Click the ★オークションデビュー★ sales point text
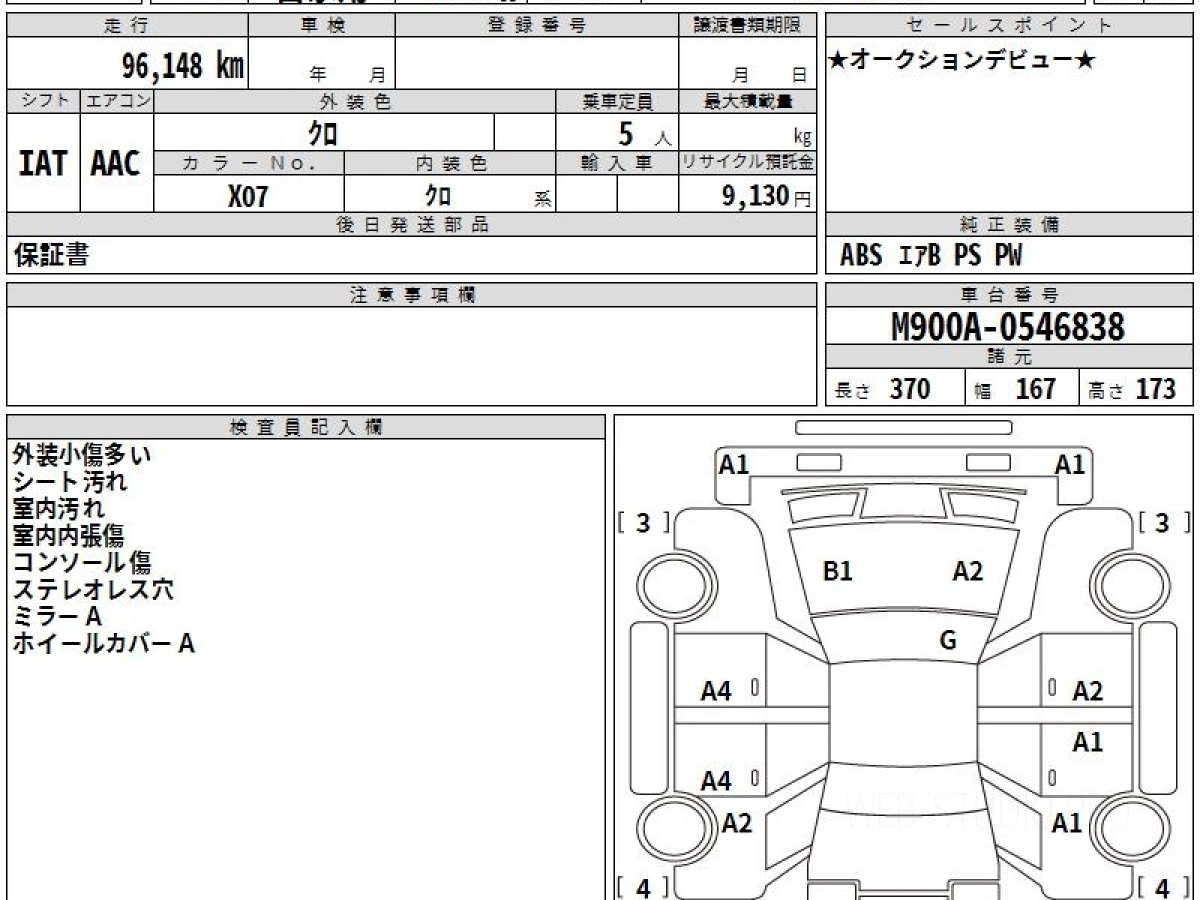1200x900 pixels. click(x=962, y=61)
